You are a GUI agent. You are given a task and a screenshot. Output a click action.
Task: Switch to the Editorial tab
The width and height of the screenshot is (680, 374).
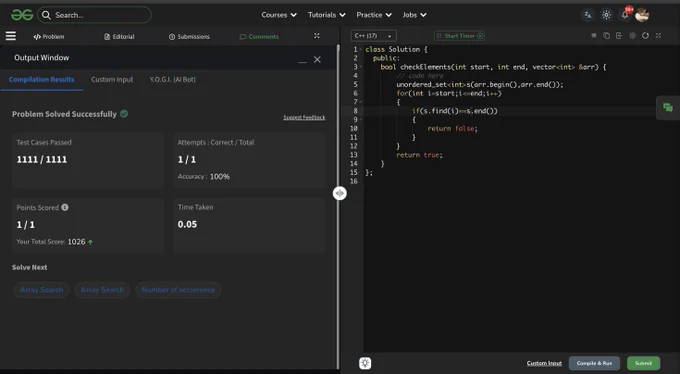point(119,37)
